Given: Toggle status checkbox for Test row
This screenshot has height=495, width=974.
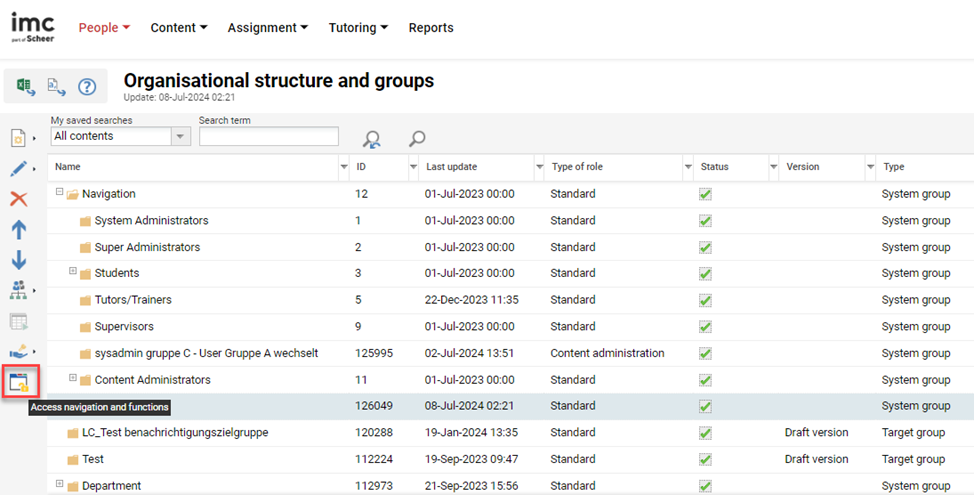Looking at the screenshot, I should point(705,459).
